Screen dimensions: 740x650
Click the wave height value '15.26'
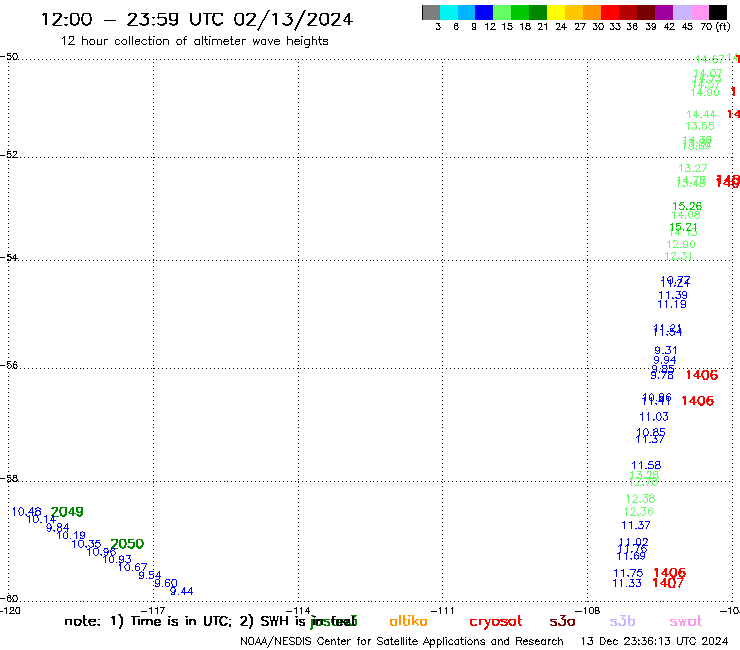(x=687, y=206)
